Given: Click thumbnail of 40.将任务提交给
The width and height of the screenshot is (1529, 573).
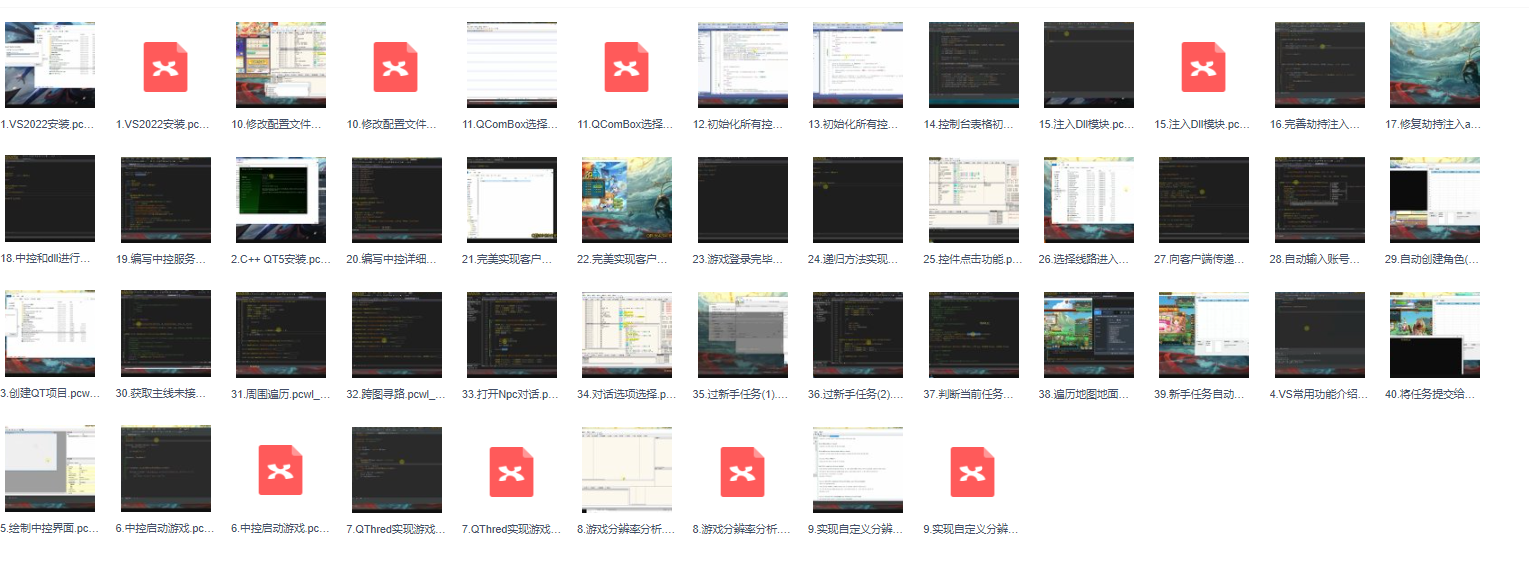Looking at the screenshot, I should [x=1435, y=334].
